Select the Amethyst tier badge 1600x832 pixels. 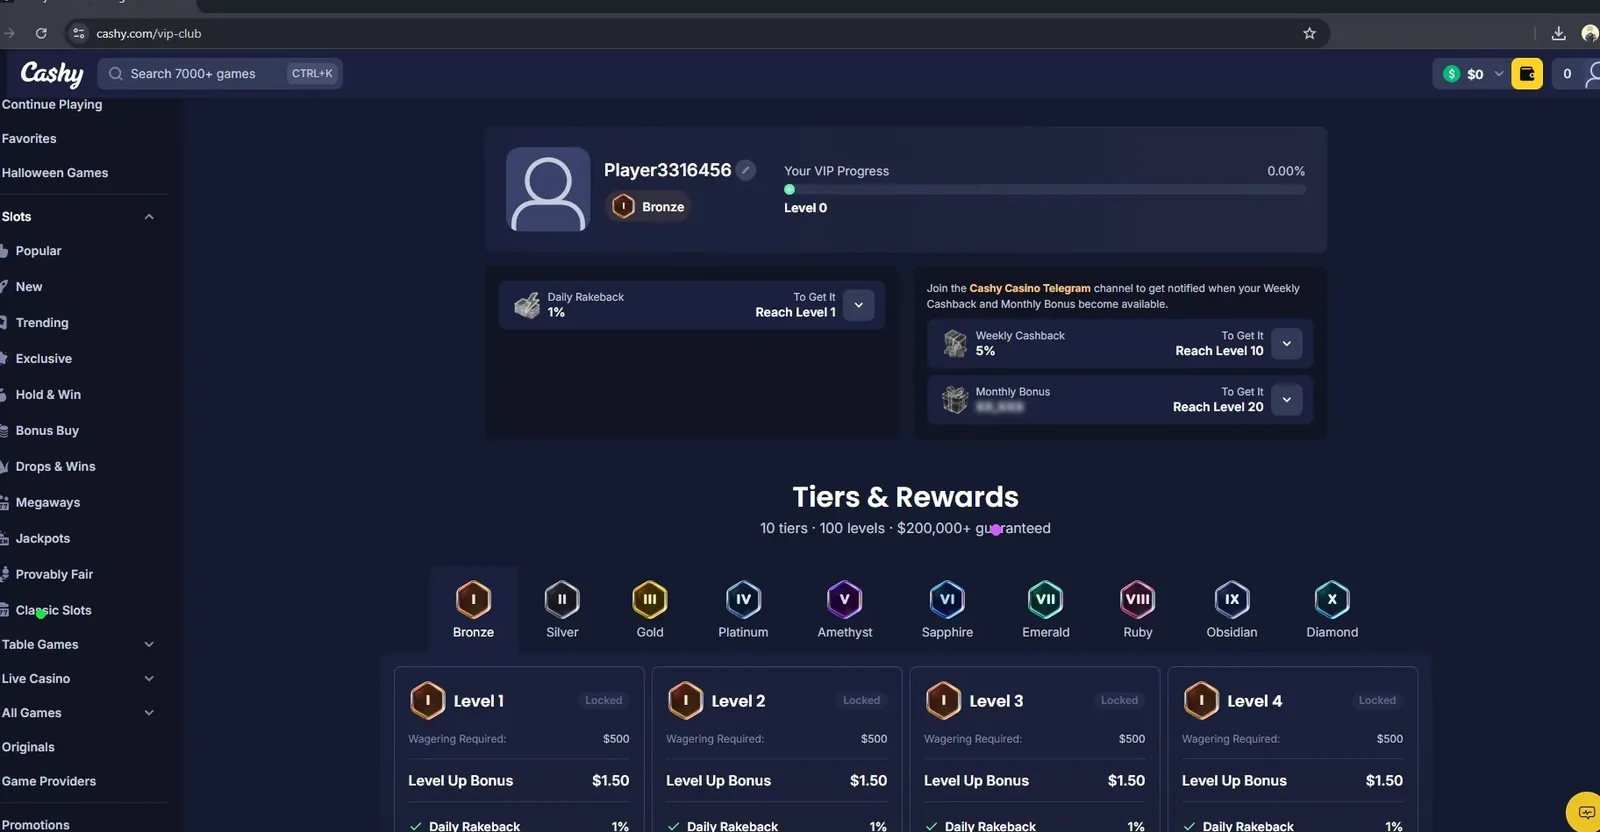[845, 609]
